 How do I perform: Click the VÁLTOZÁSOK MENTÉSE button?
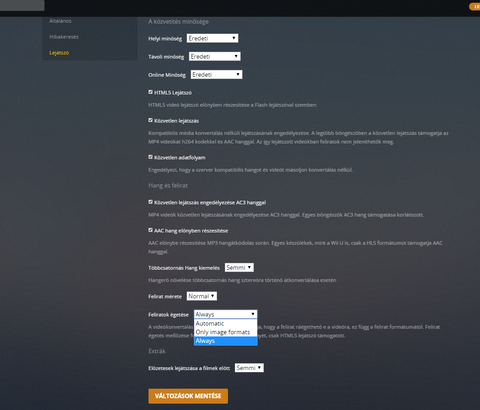pyautogui.click(x=188, y=396)
